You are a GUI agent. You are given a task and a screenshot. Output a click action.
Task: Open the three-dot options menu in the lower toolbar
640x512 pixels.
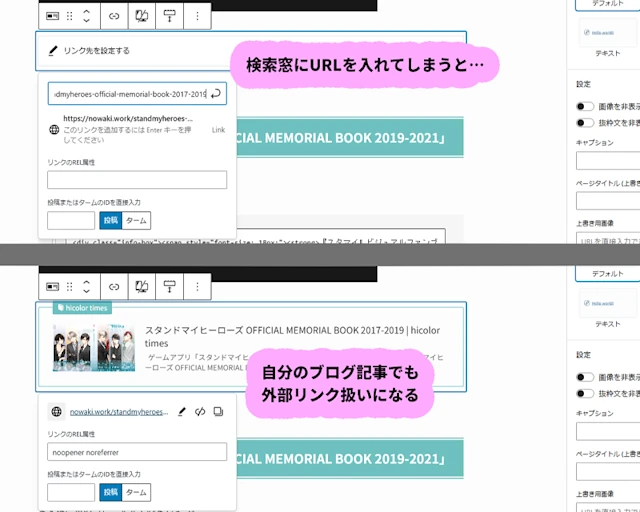point(197,287)
